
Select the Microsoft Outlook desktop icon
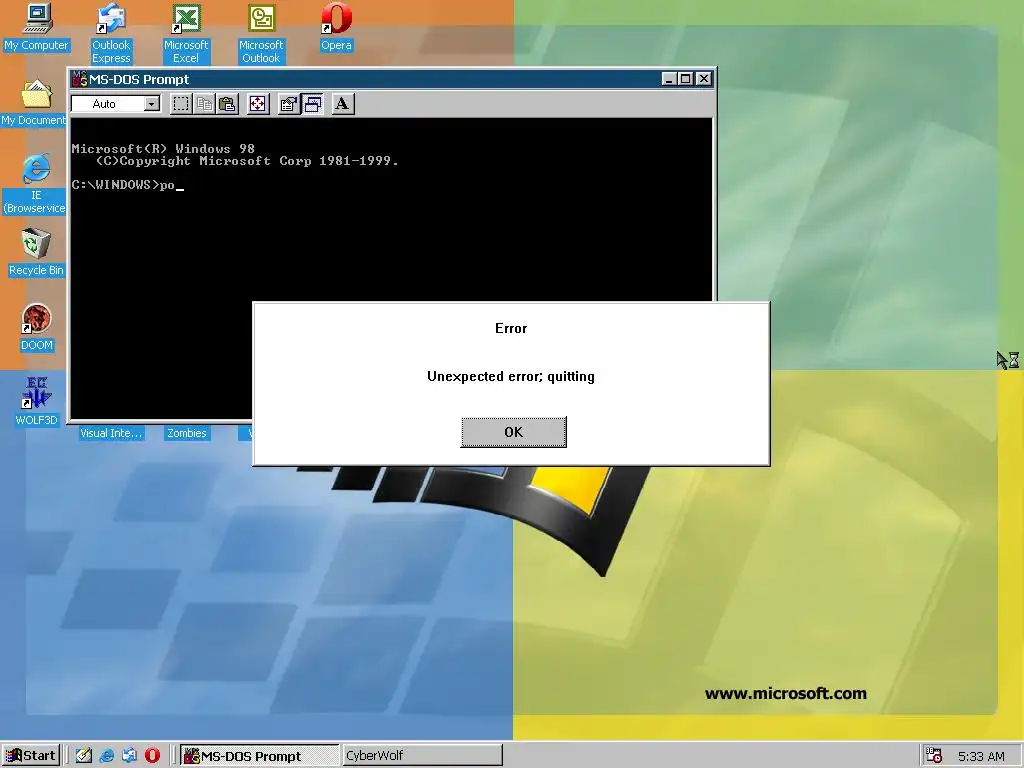point(261,33)
